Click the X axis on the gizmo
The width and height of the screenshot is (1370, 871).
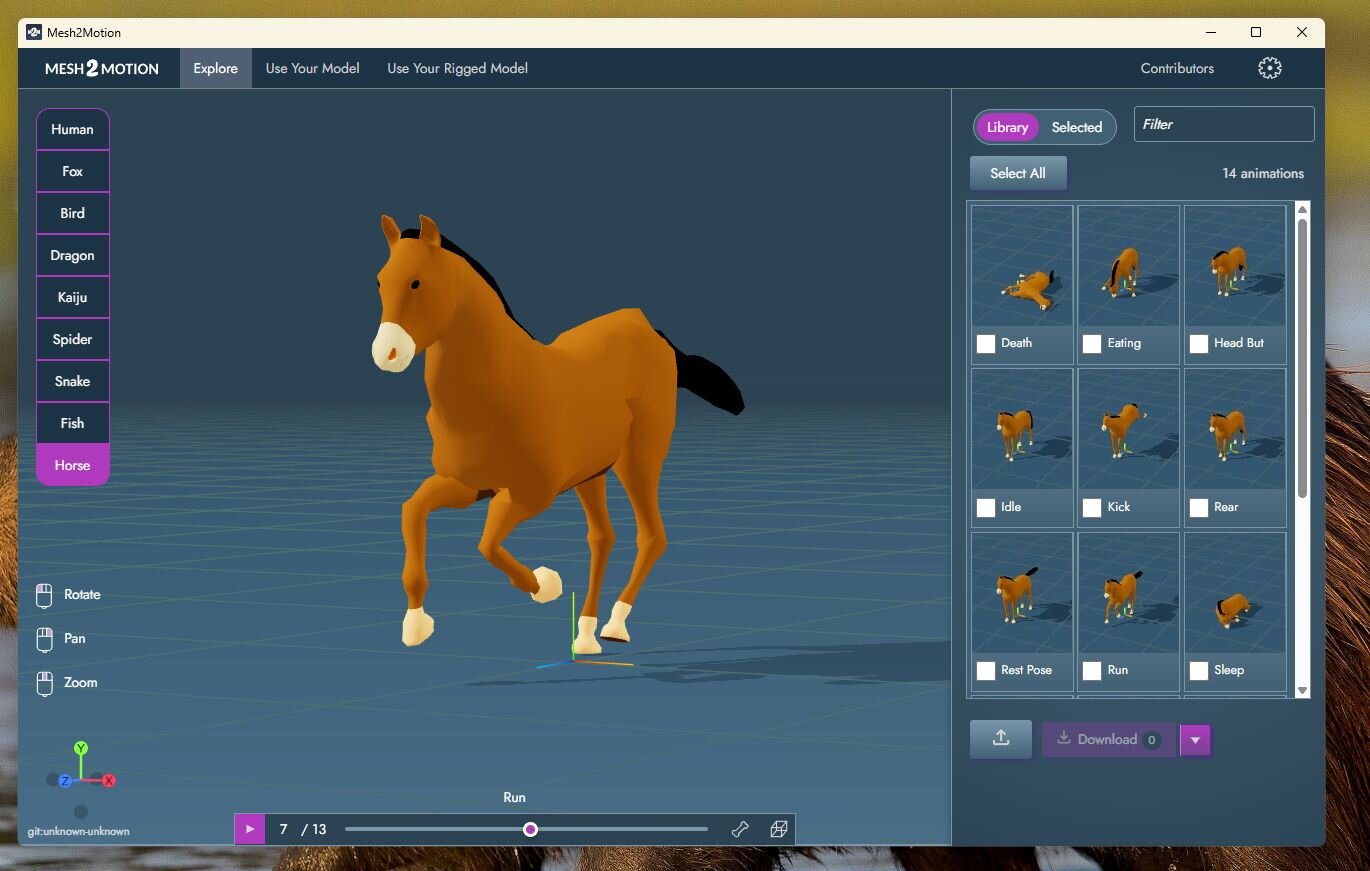[x=109, y=780]
